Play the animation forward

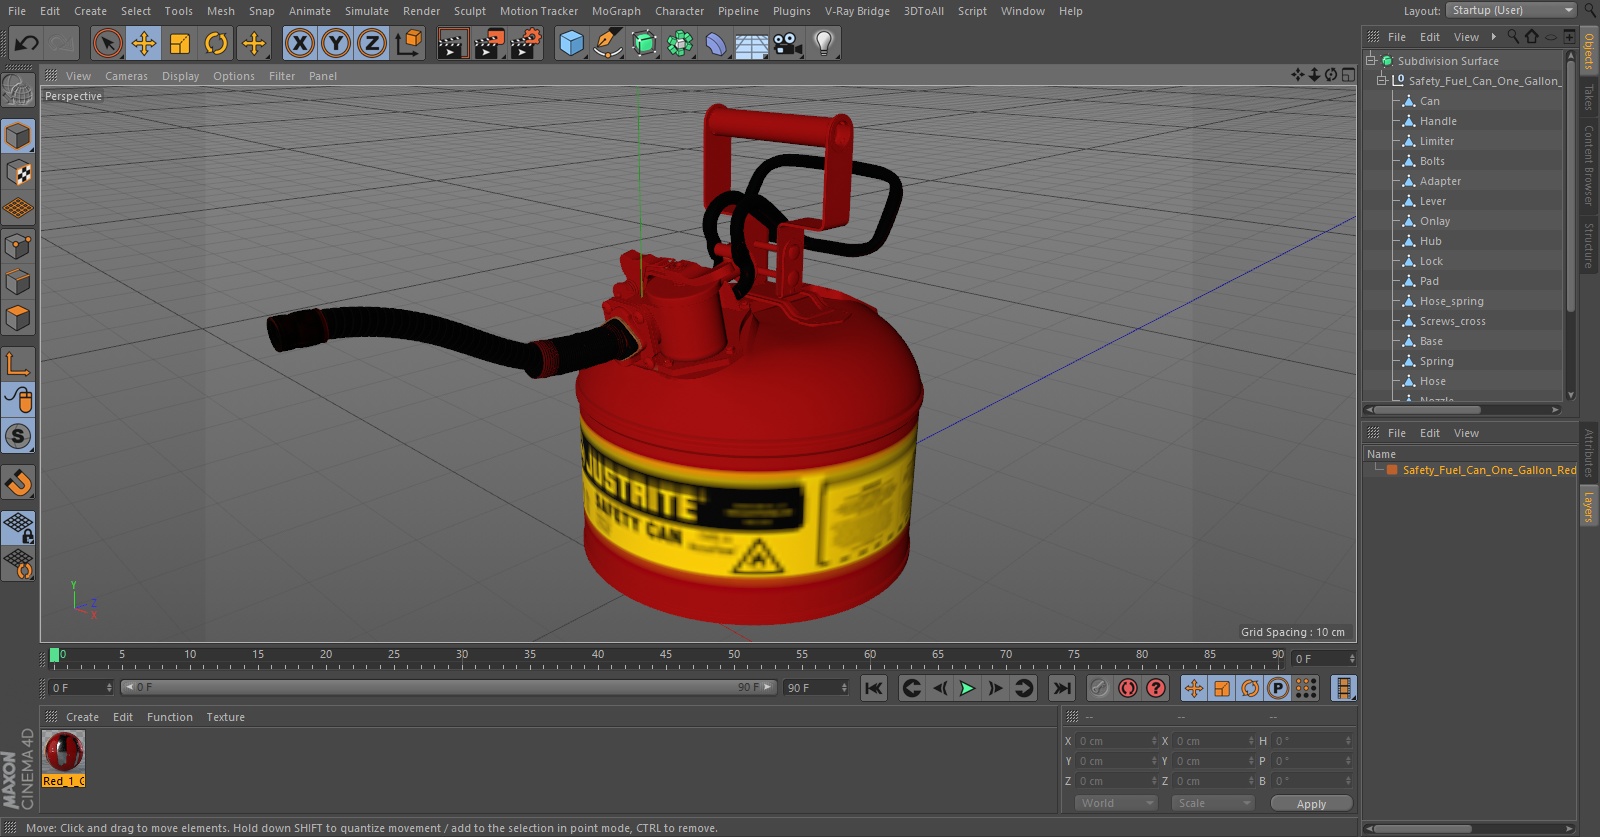[967, 688]
